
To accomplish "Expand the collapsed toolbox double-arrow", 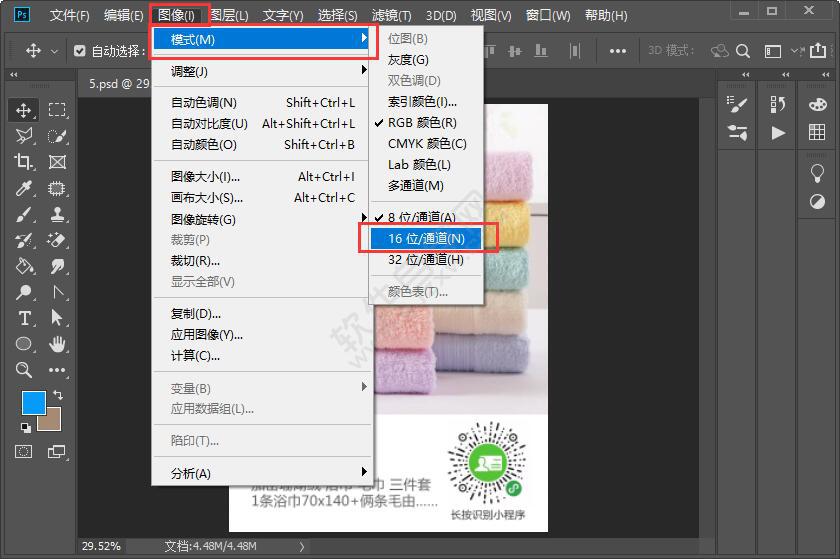I will tap(14, 74).
